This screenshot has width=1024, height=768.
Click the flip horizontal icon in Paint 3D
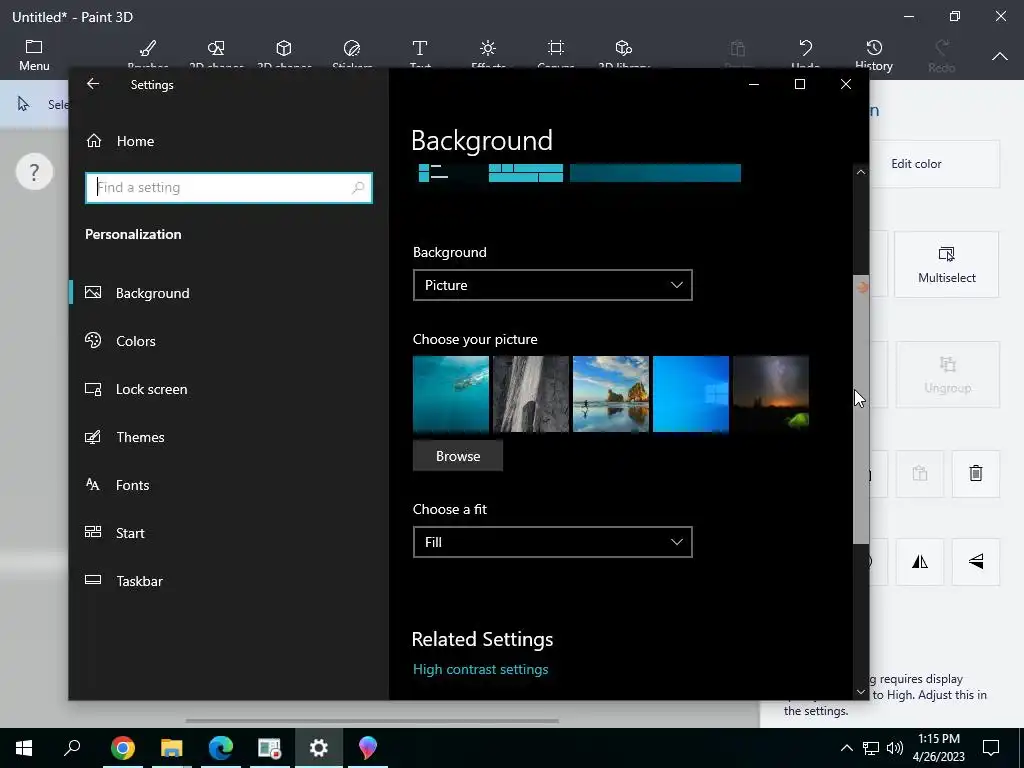tap(920, 562)
